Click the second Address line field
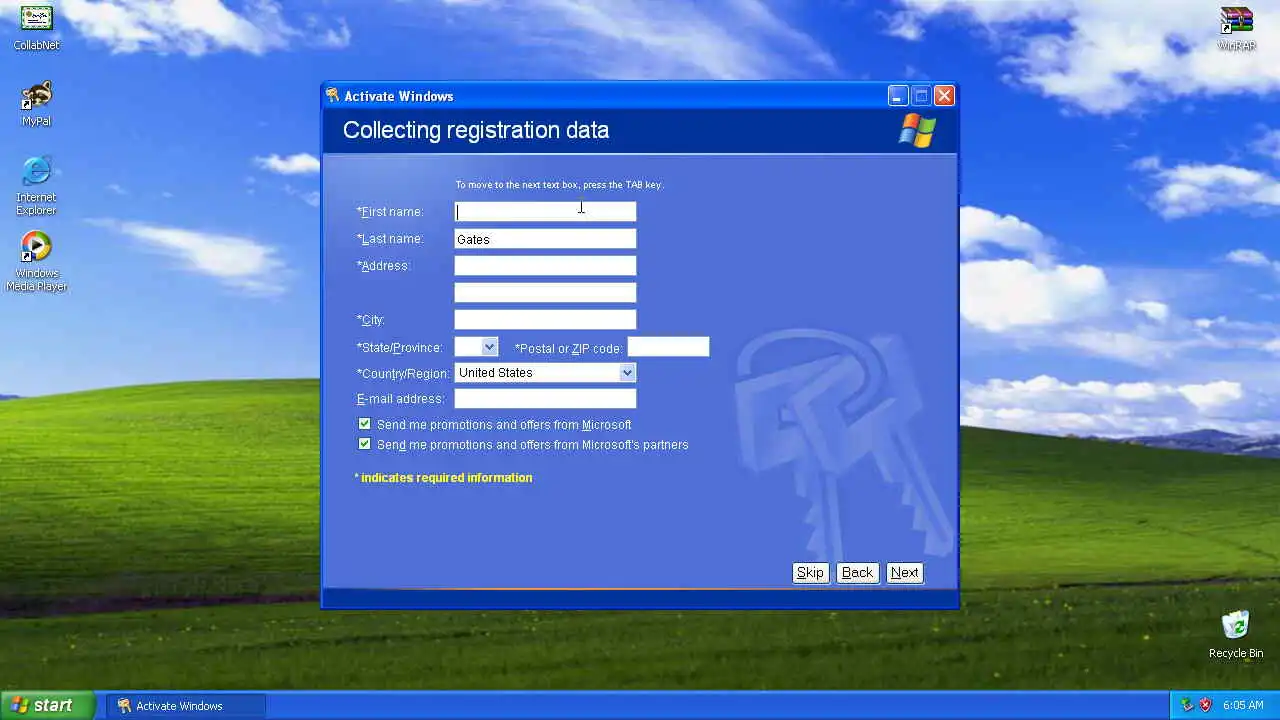Screen dimensions: 1280x720 coord(545,292)
